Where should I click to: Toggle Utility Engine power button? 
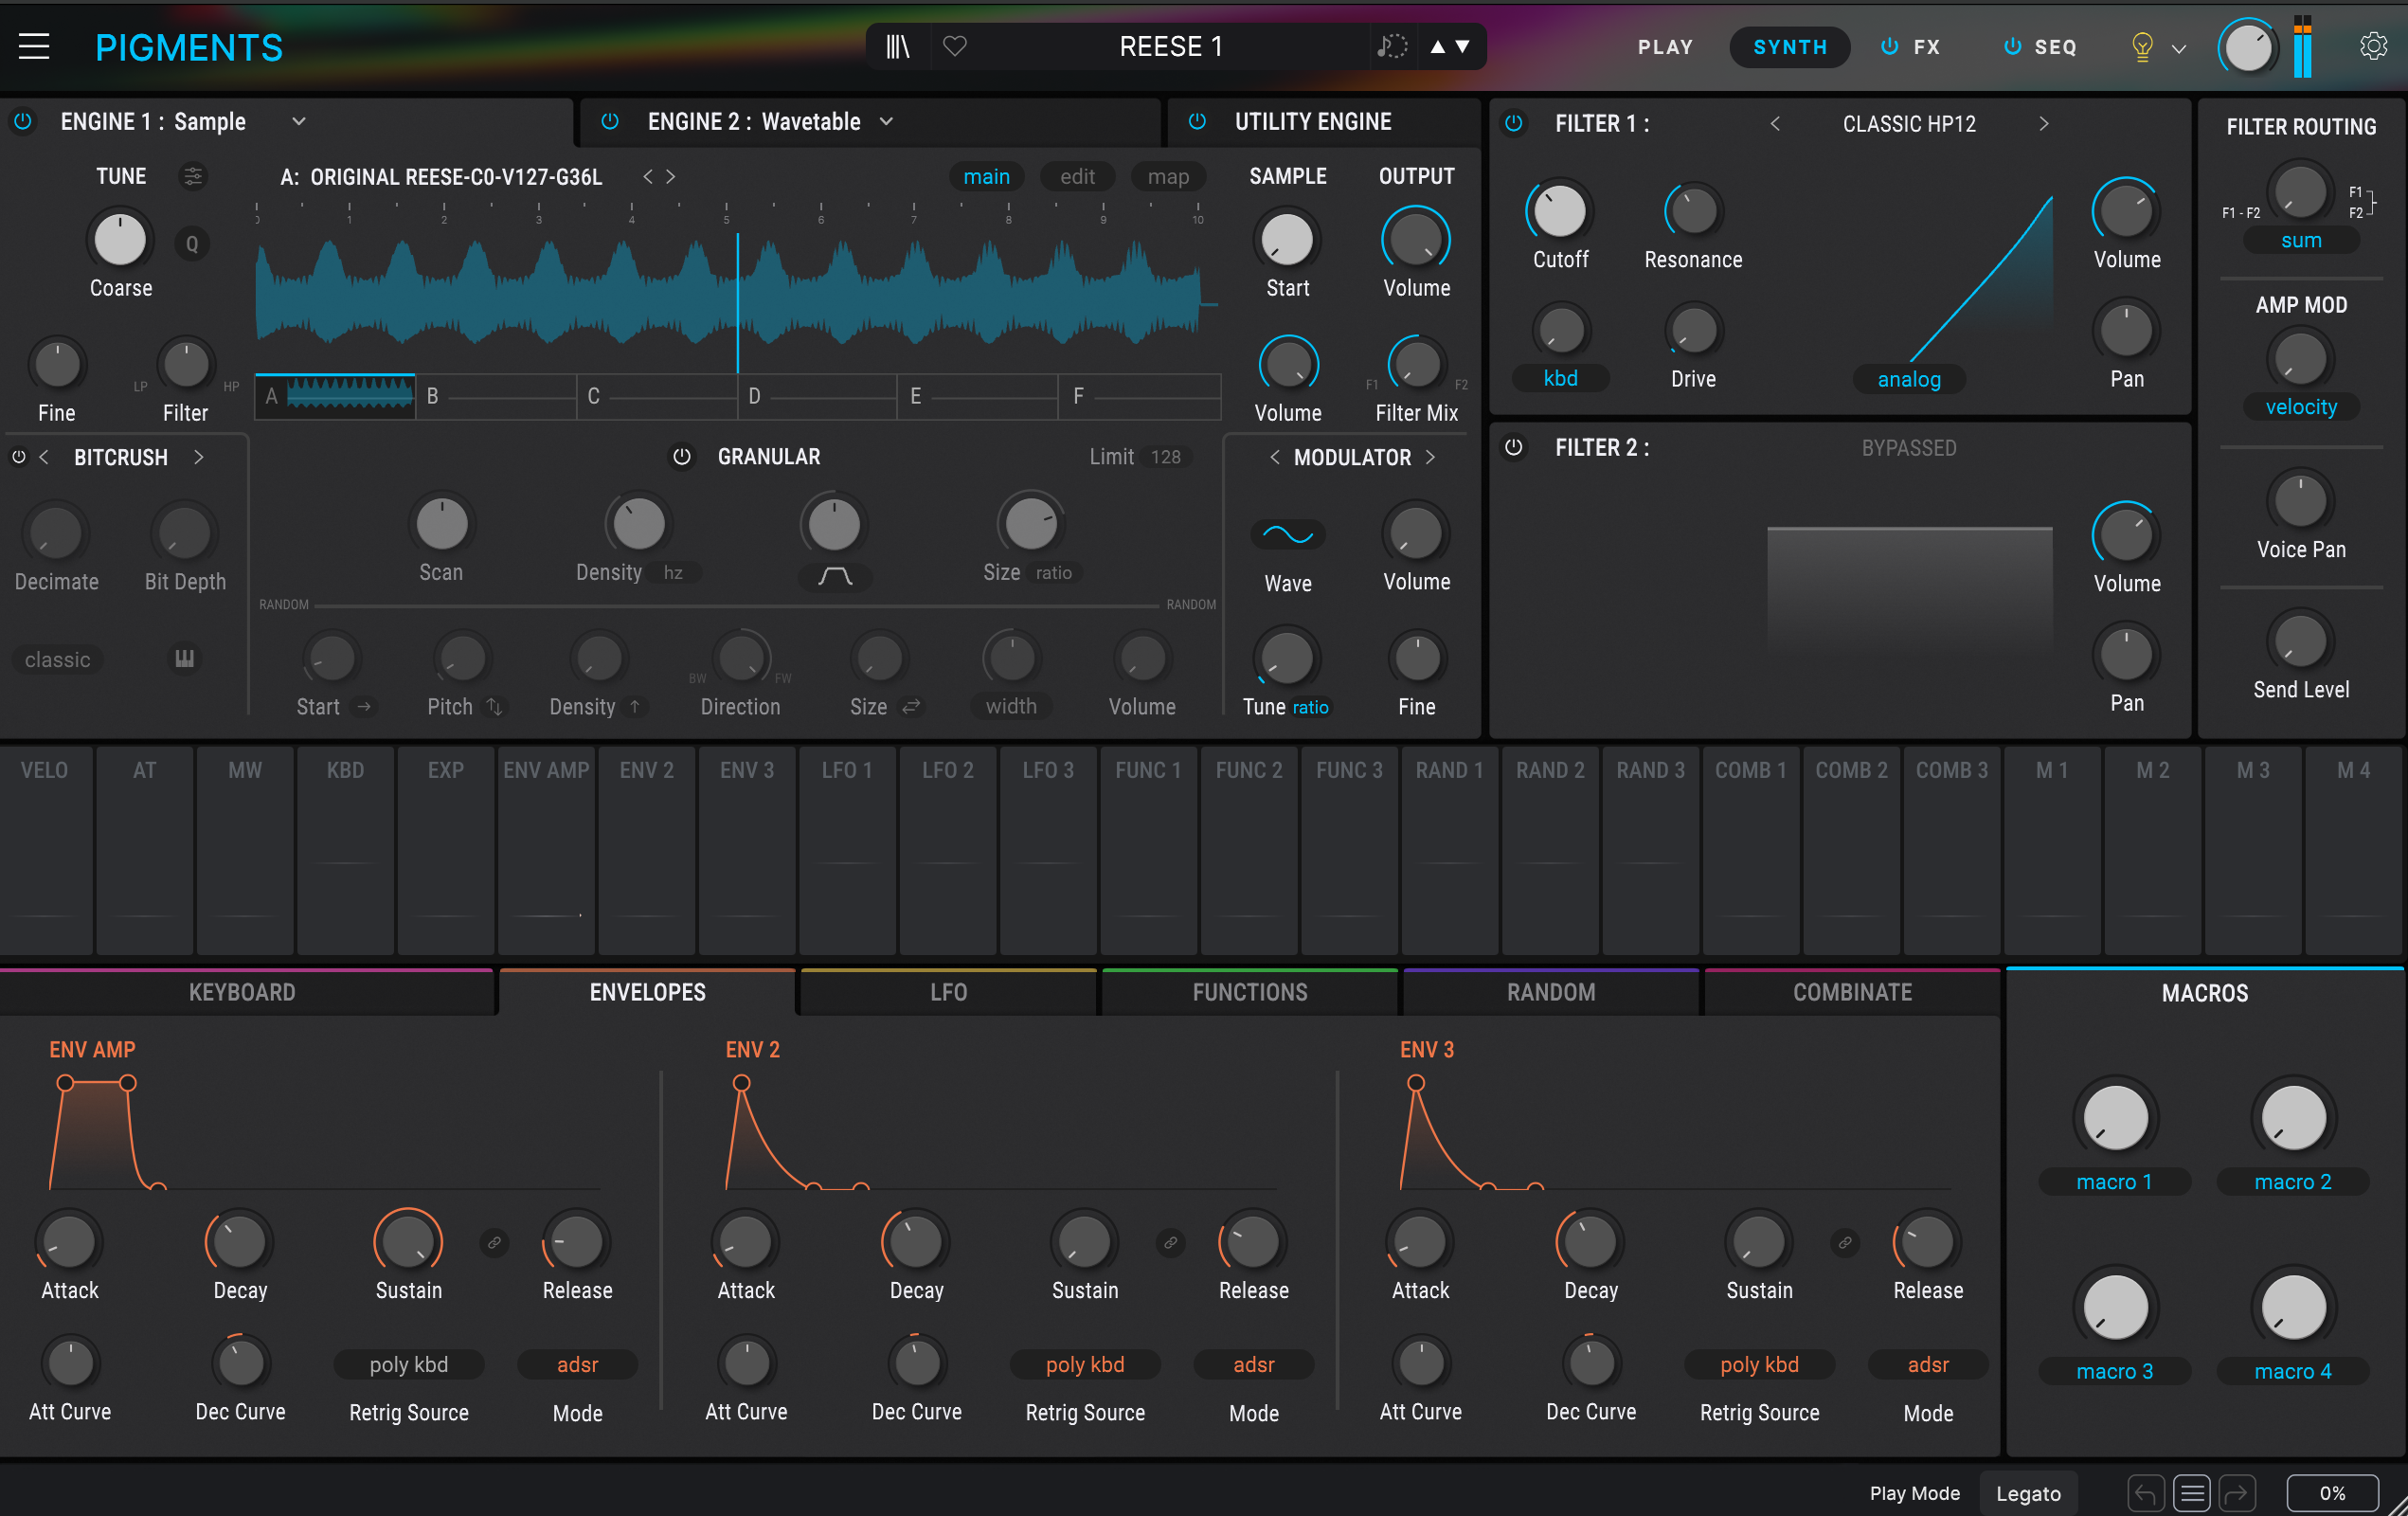tap(1196, 121)
